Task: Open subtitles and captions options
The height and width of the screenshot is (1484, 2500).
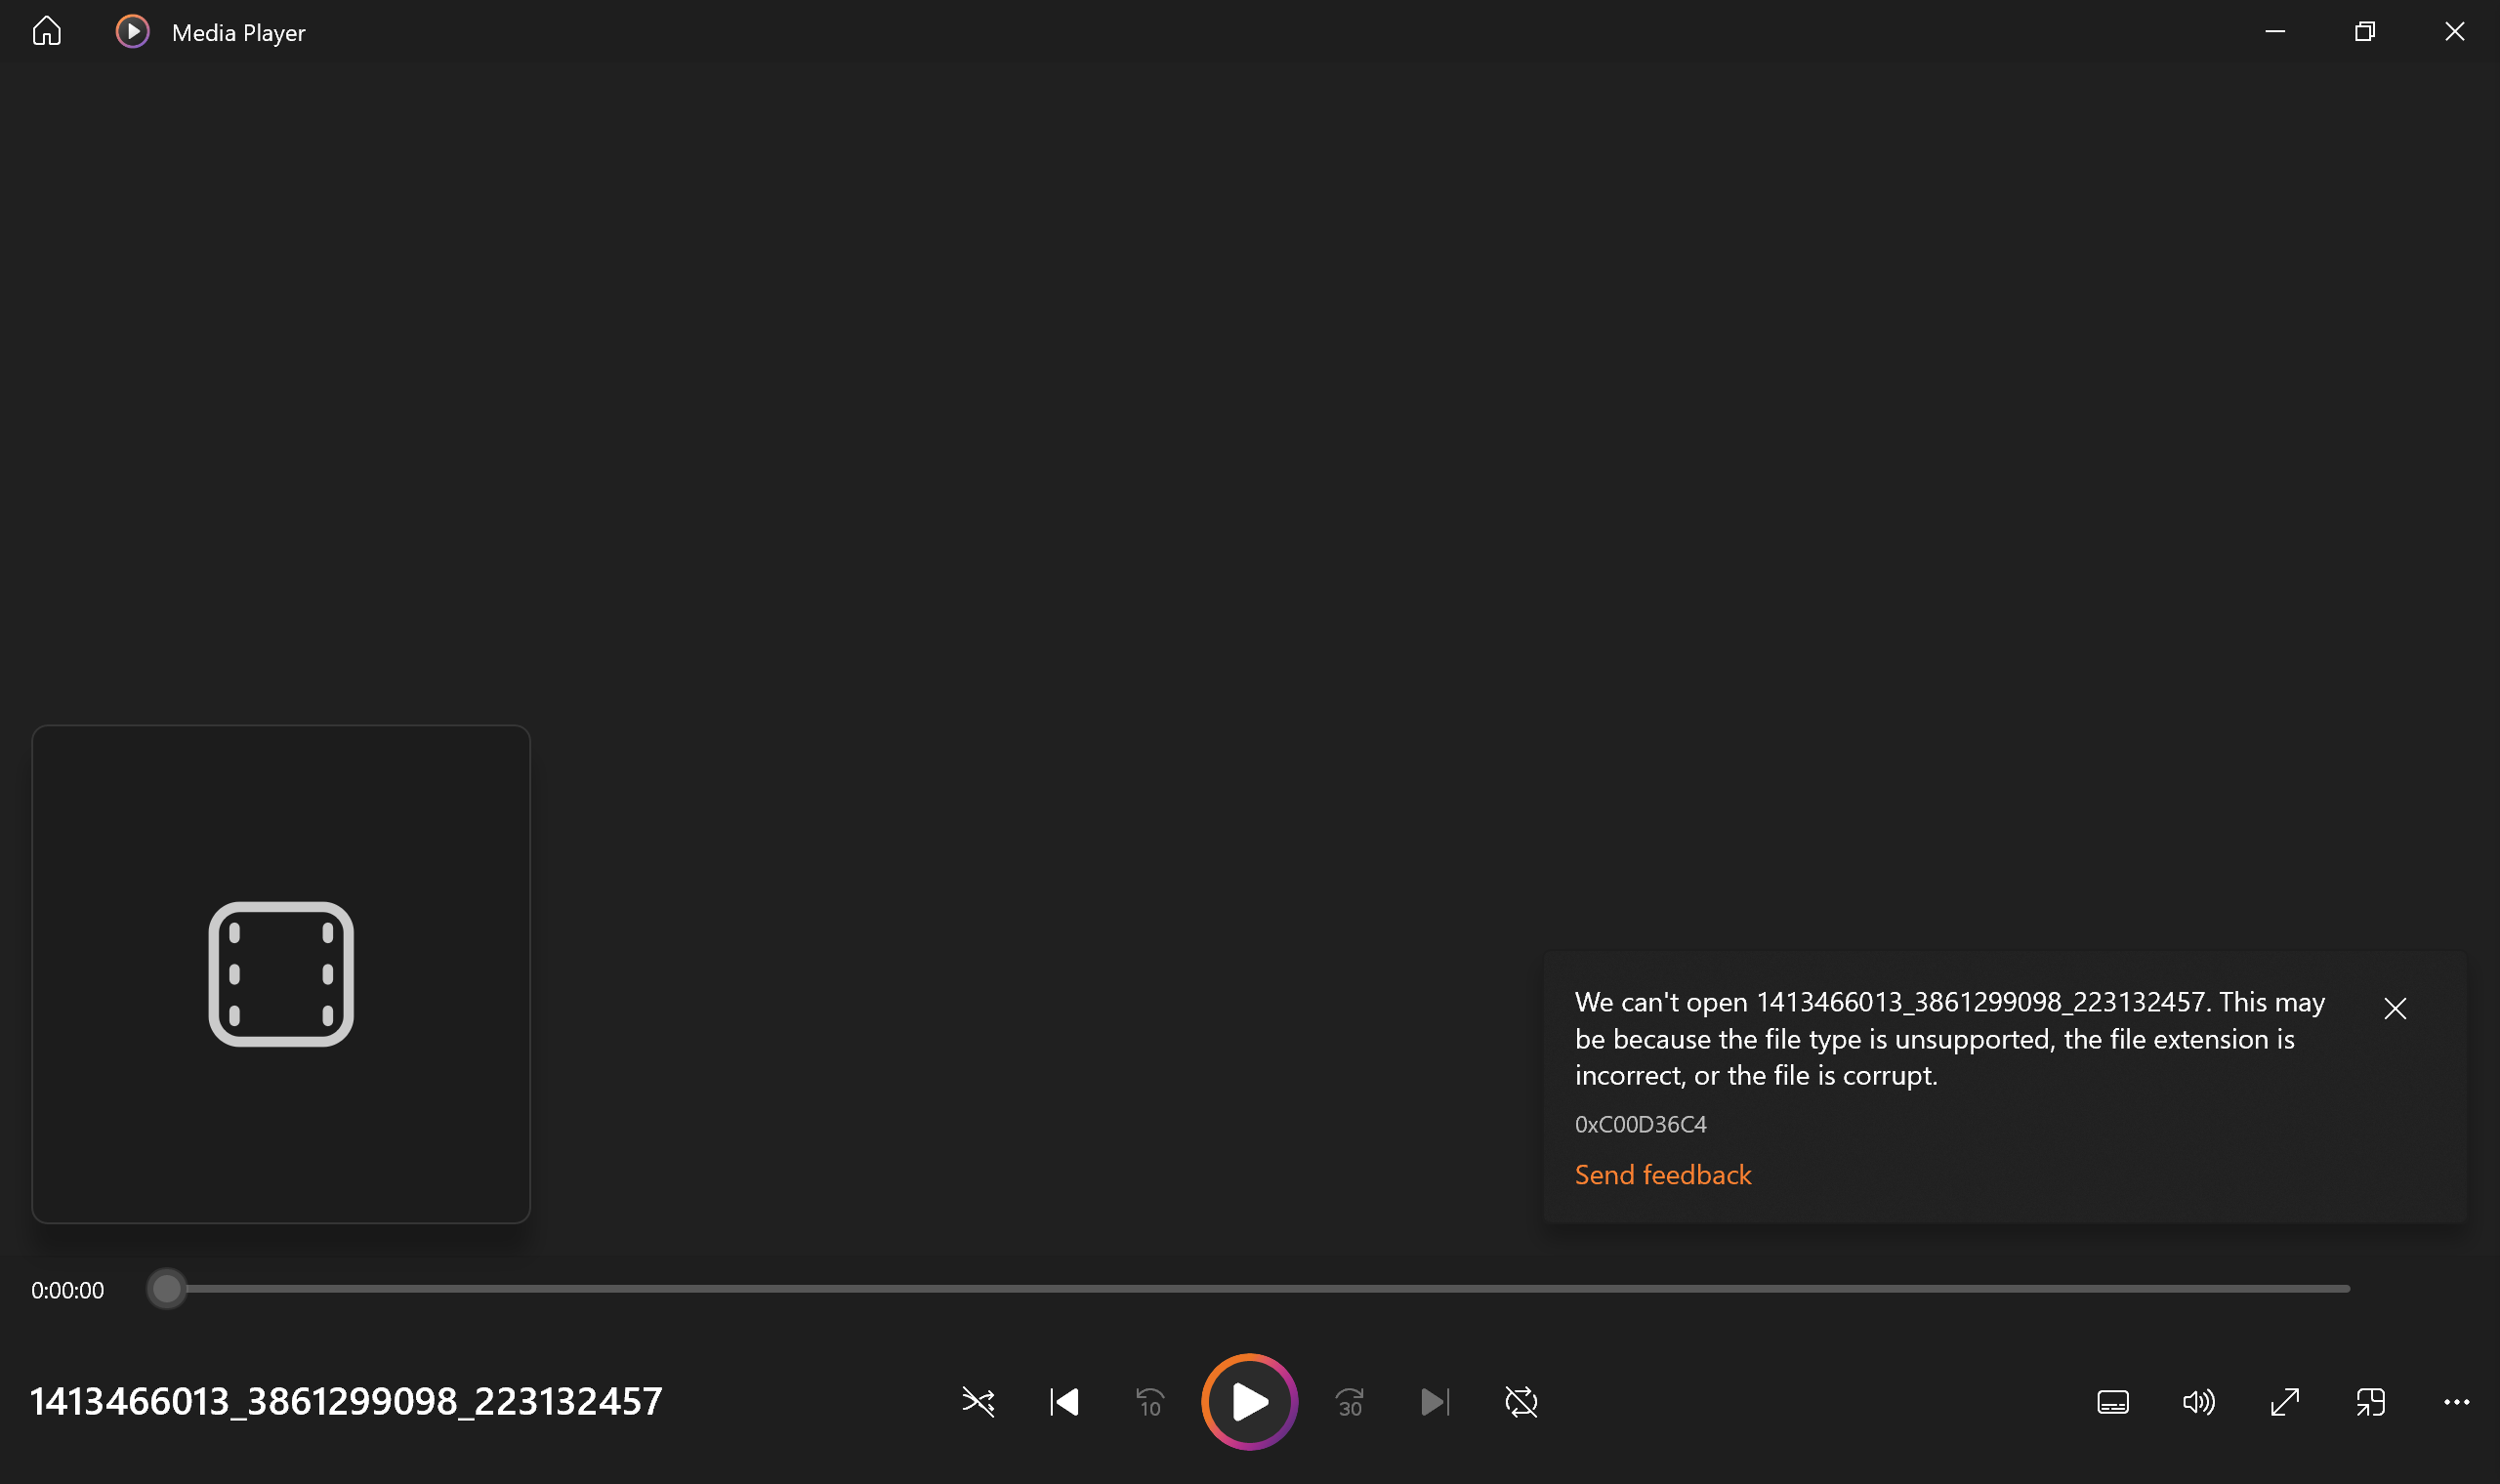Action: click(x=2113, y=1402)
